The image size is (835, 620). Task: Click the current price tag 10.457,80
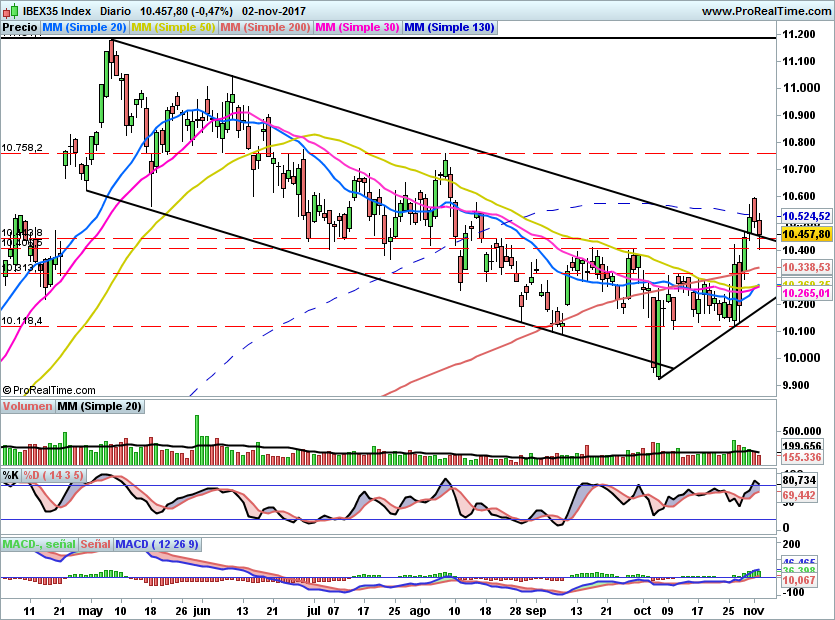(806, 234)
